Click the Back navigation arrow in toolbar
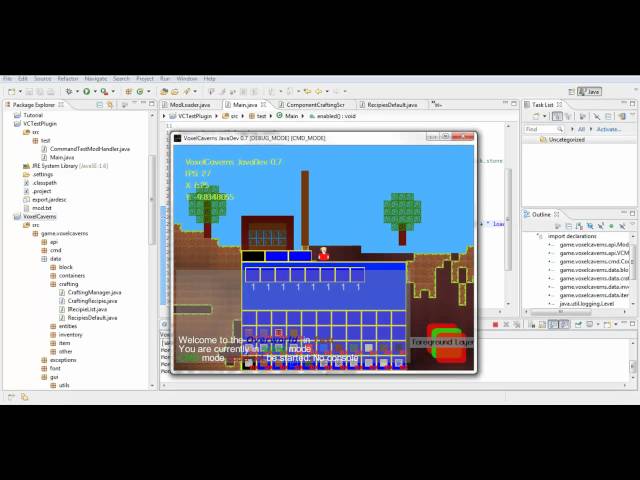 click(x=318, y=92)
